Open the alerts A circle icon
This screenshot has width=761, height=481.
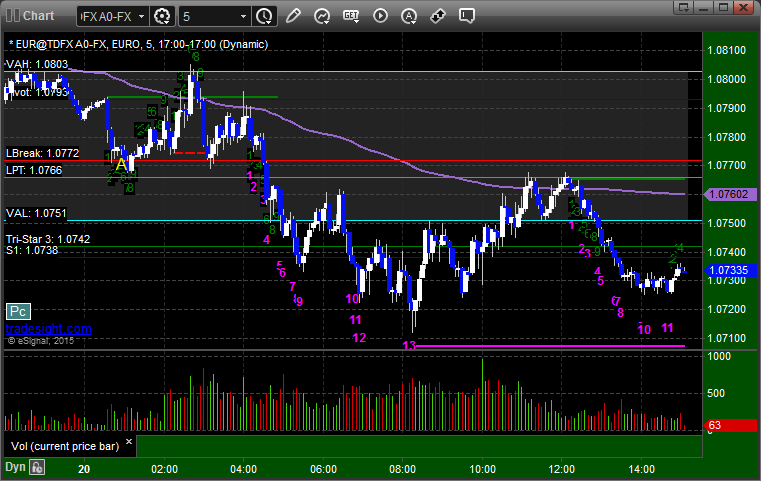[x=409, y=16]
